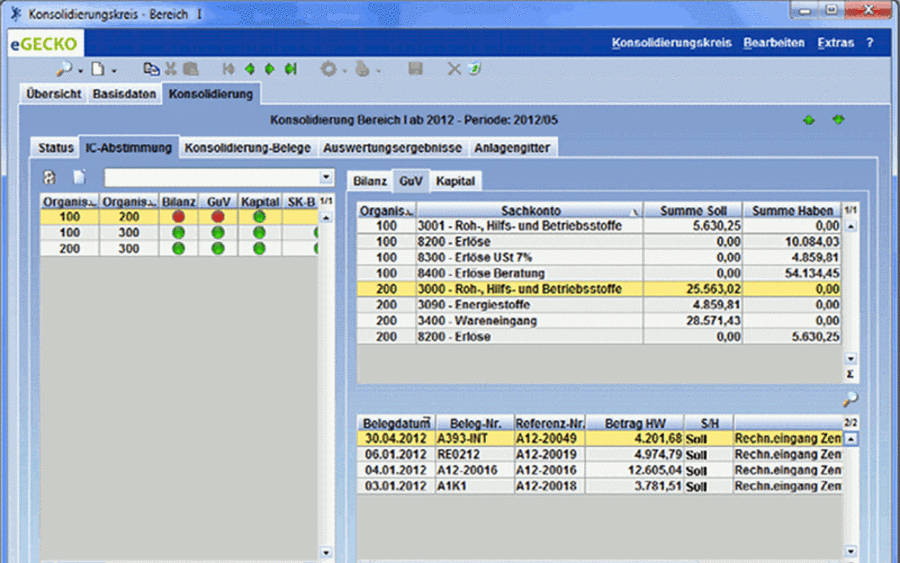The width and height of the screenshot is (900, 563).
Task: Click green Bilanz dot in row 100/300
Action: click(179, 232)
